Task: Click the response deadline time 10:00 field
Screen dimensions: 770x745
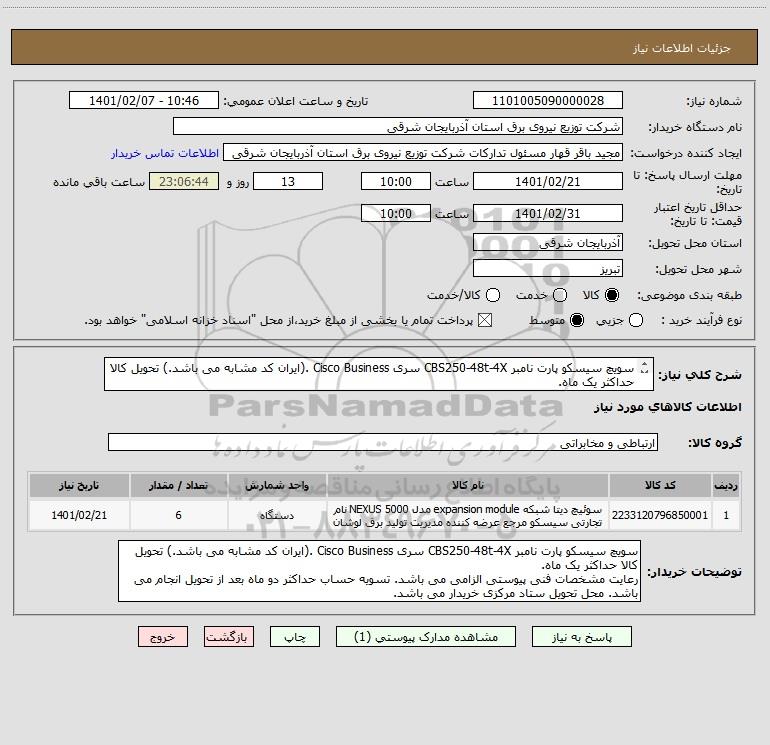Action: 396,181
